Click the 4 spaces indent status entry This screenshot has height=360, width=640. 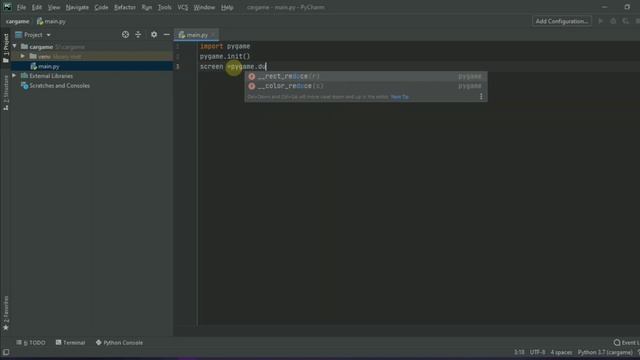point(561,352)
